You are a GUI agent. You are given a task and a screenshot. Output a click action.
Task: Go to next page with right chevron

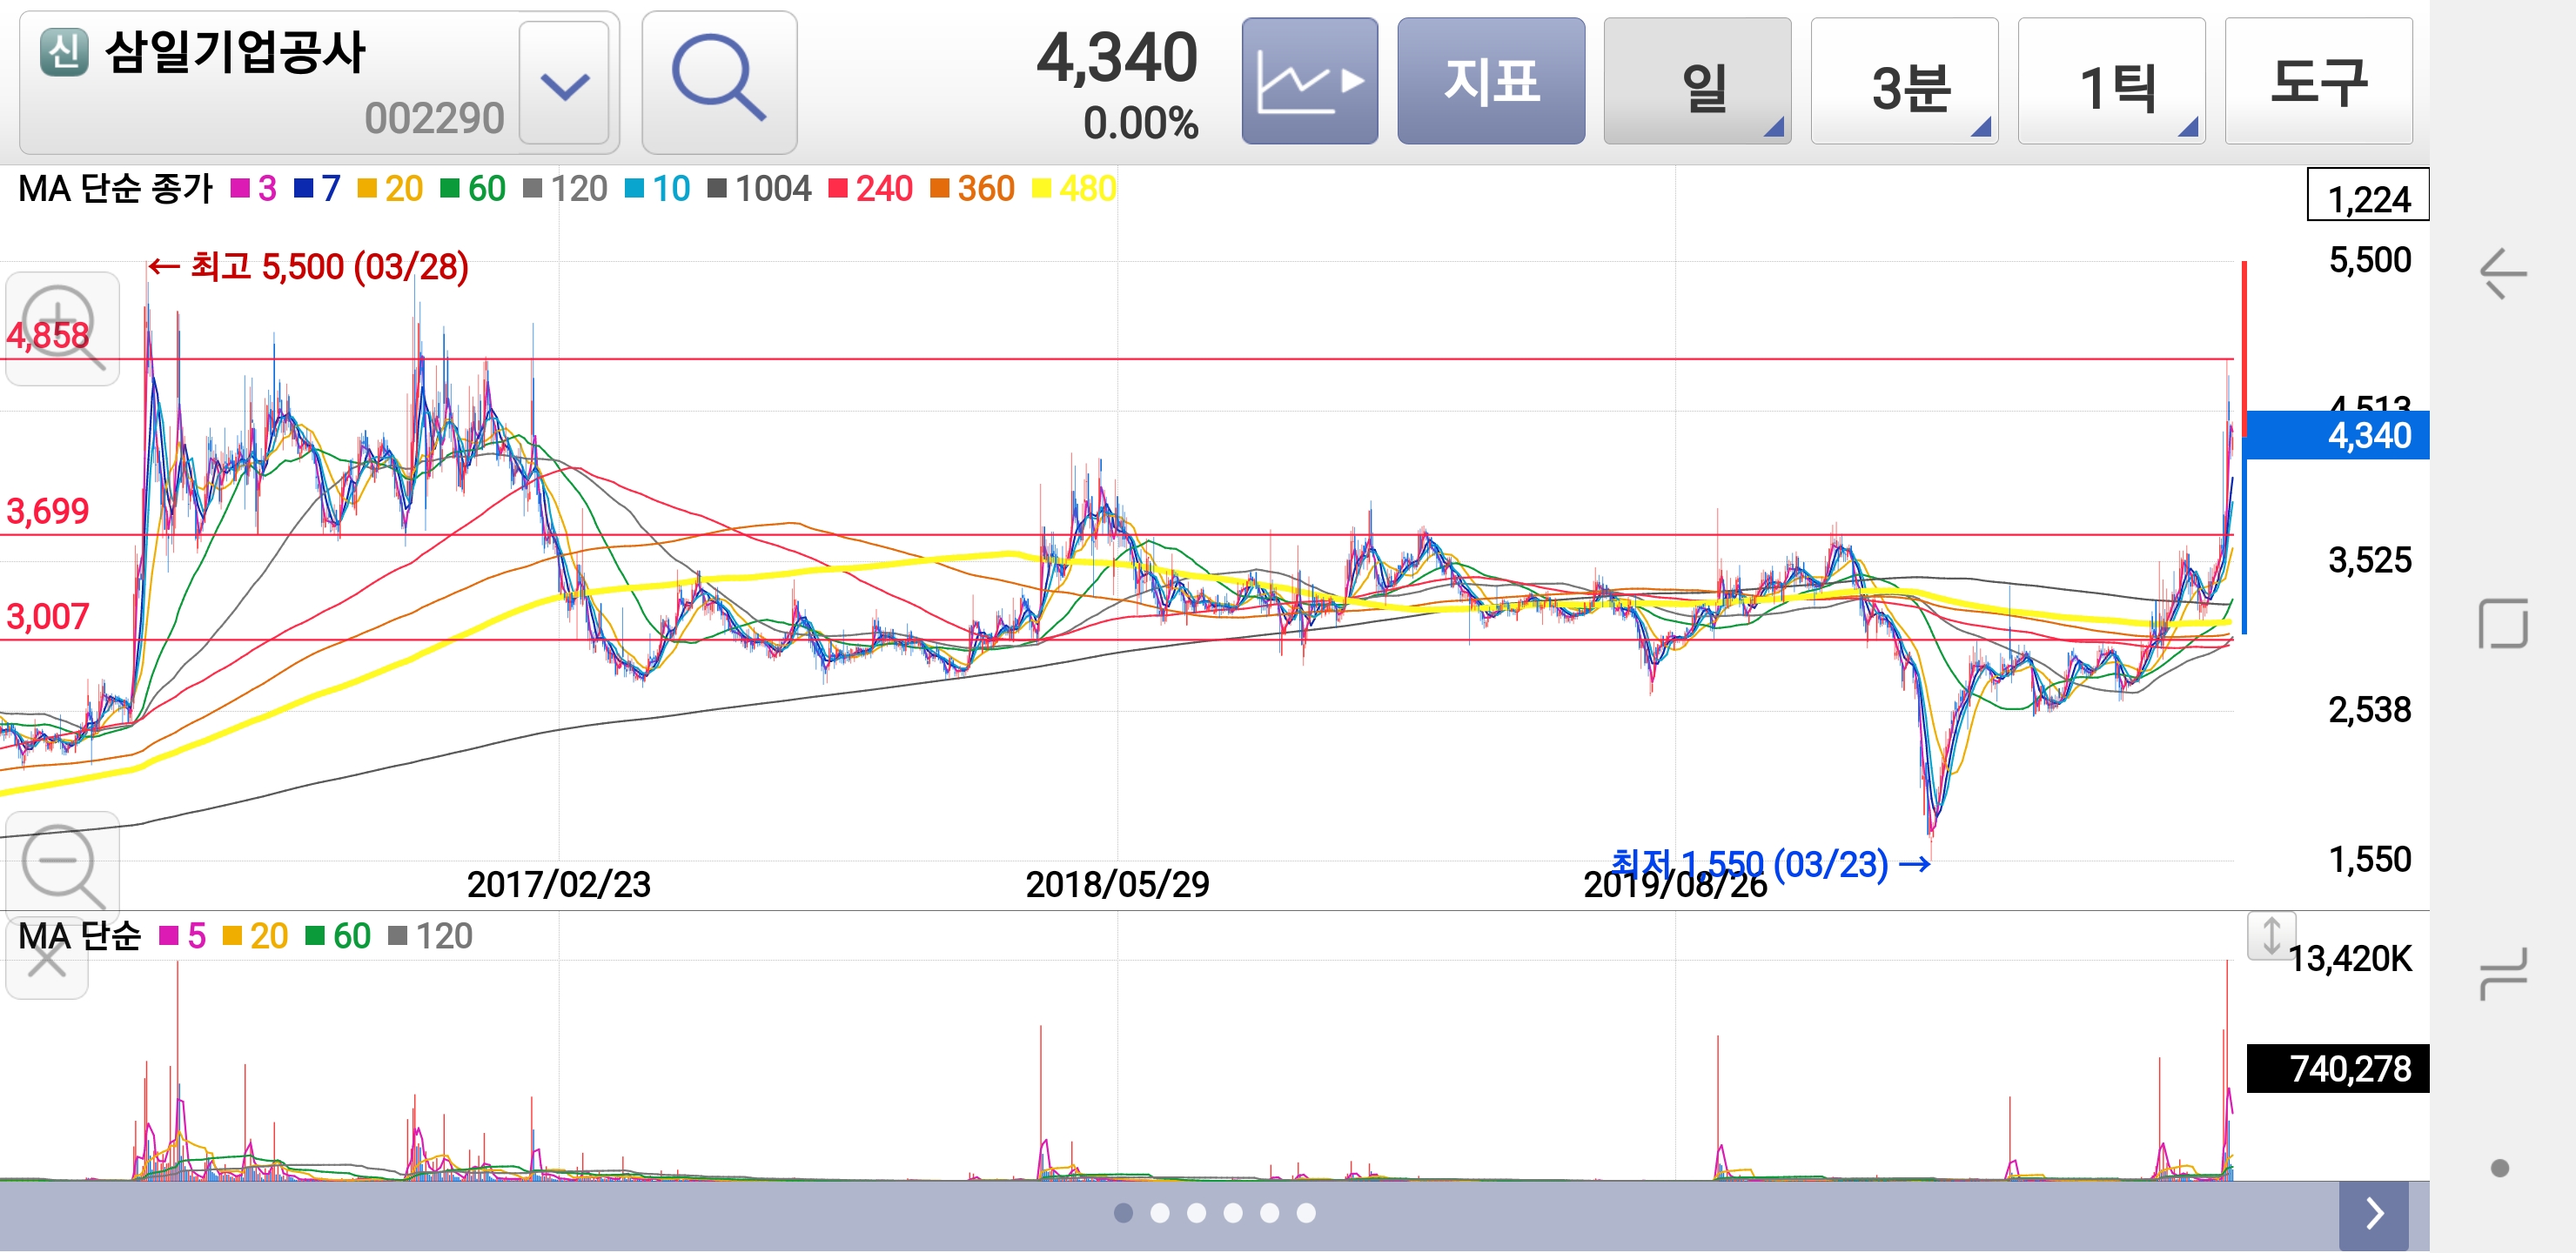point(2373,1214)
